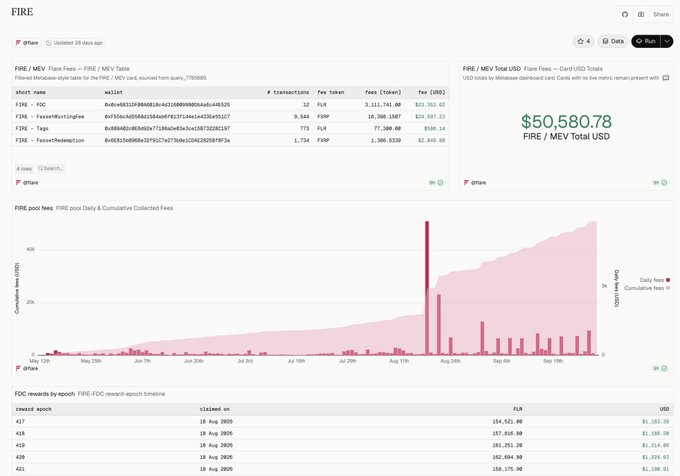Sort by 'fee token' column header
Viewport: 680px width, 476px height.
pos(330,92)
